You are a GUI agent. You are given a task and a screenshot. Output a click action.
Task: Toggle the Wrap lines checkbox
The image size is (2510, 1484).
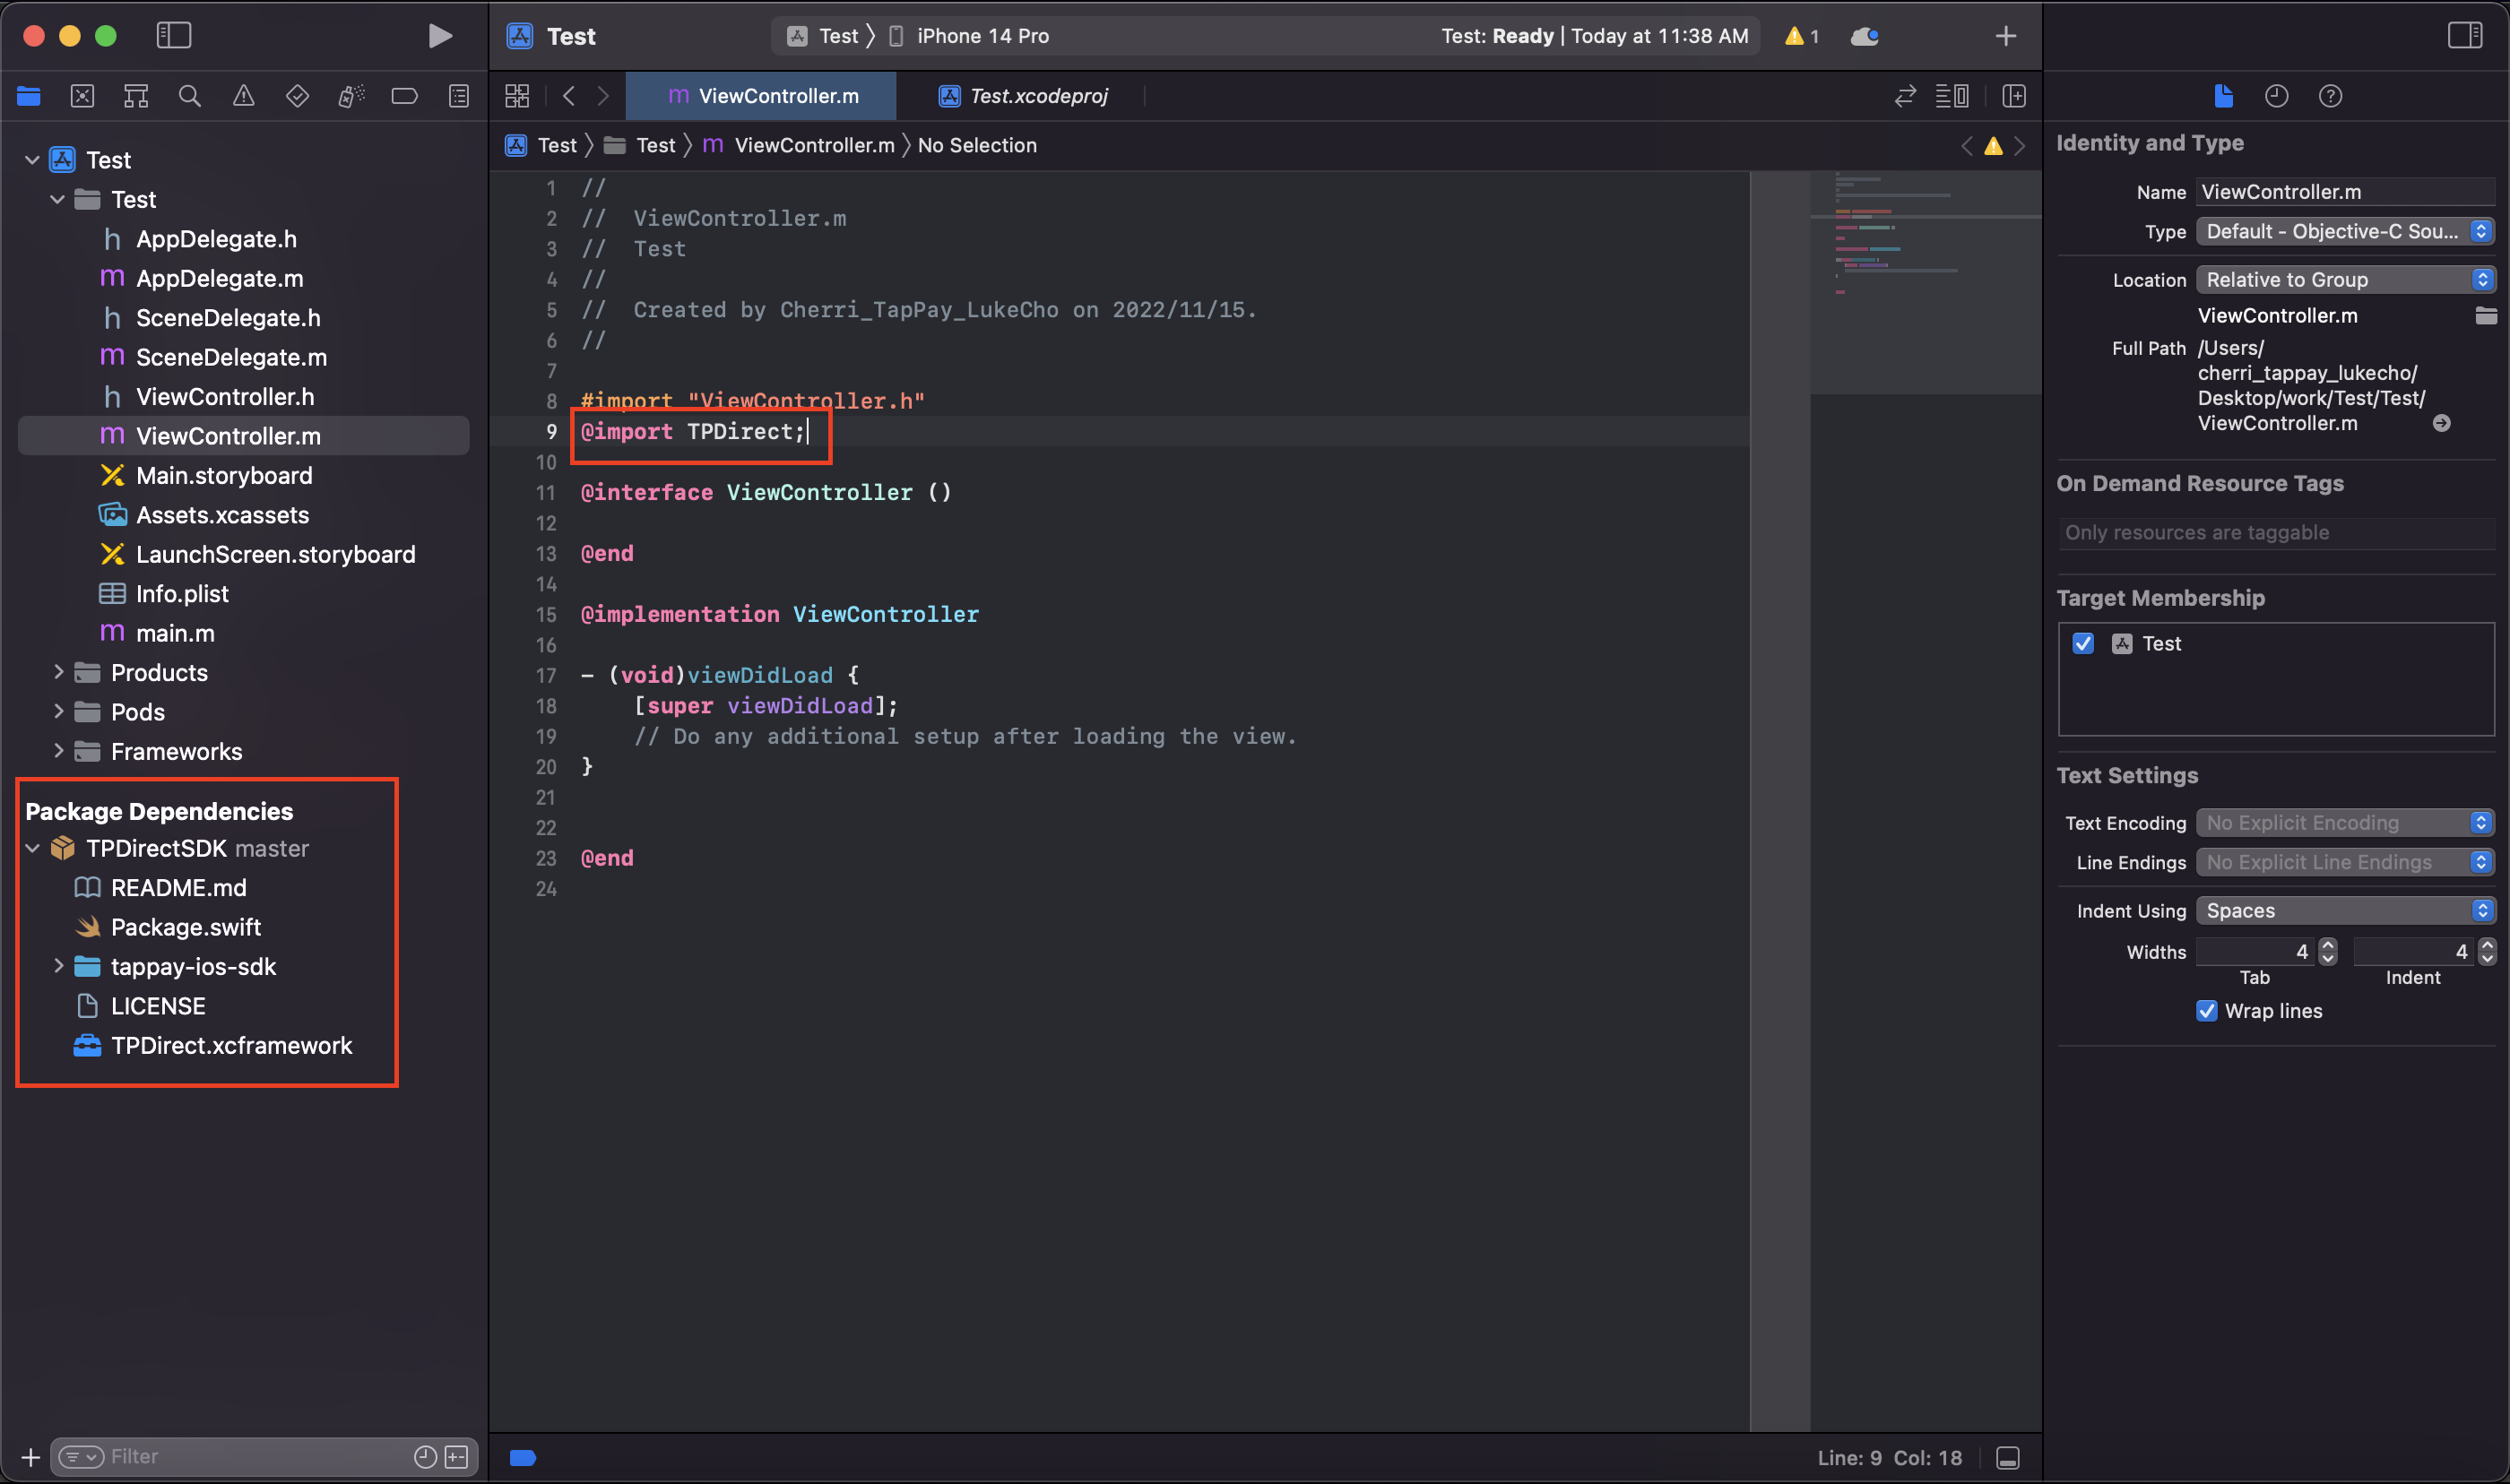2206,1010
